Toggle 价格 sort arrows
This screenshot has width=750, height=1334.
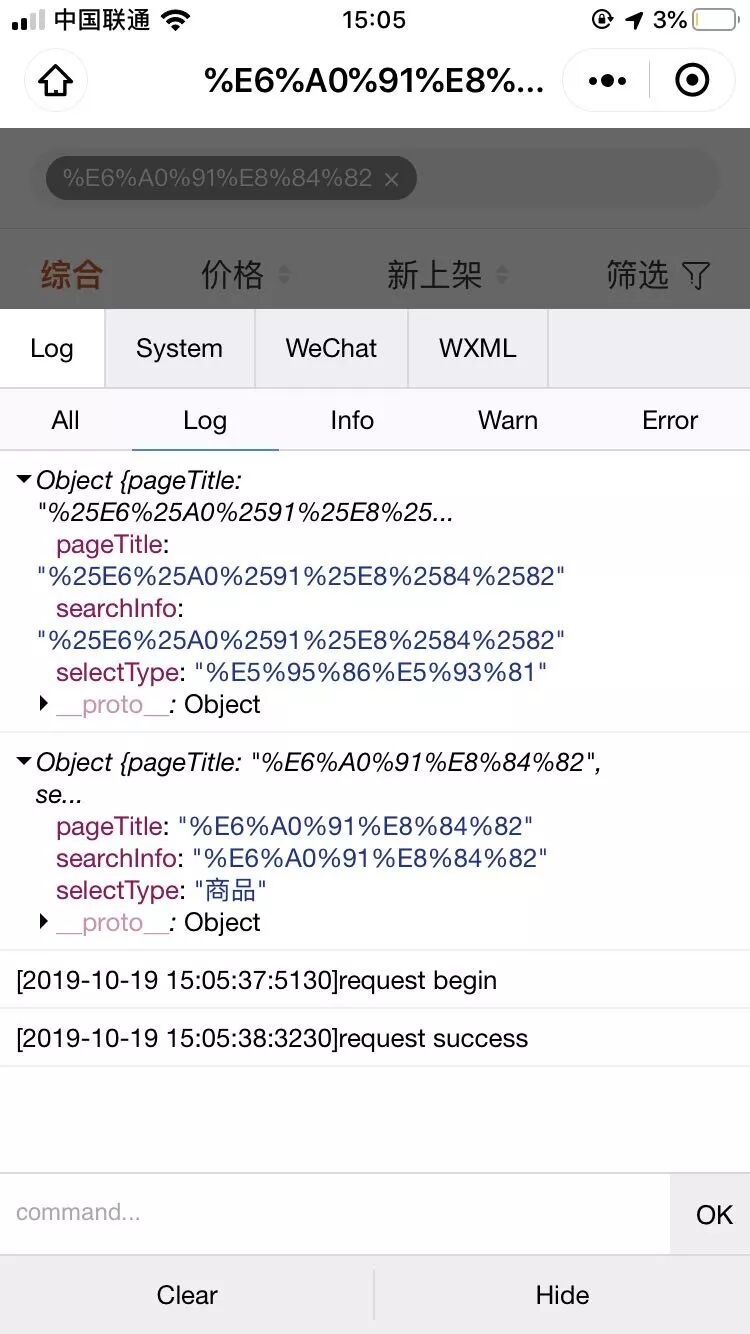pos(284,275)
